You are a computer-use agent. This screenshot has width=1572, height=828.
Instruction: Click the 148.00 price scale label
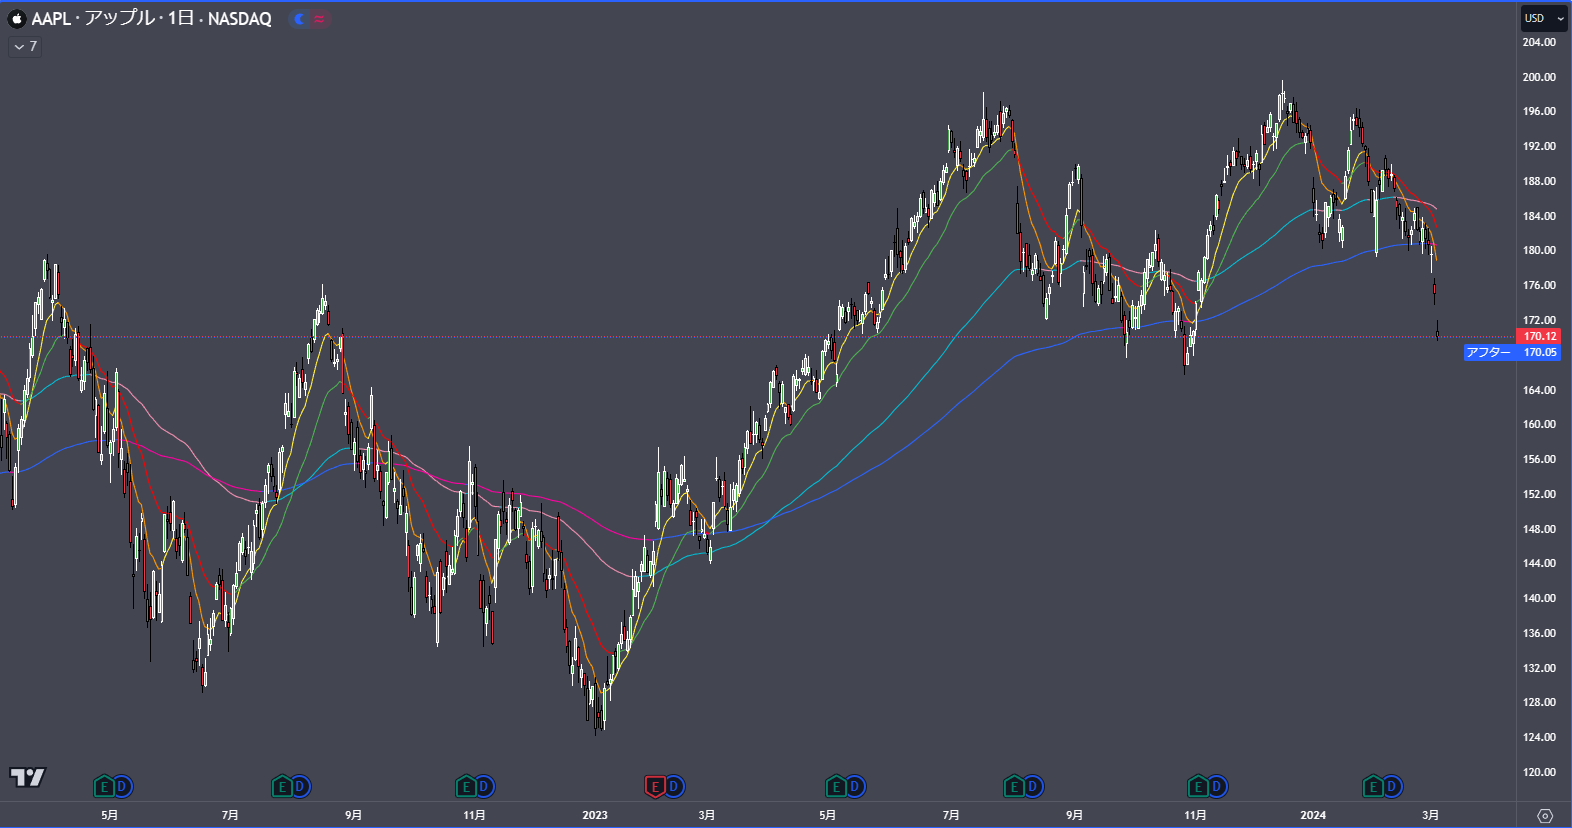point(1539,529)
